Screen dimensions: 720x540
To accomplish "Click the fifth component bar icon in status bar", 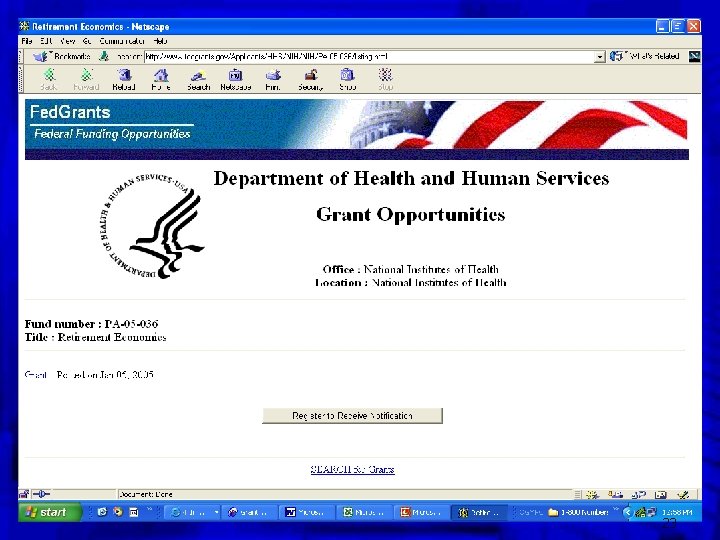I will (x=683, y=495).
